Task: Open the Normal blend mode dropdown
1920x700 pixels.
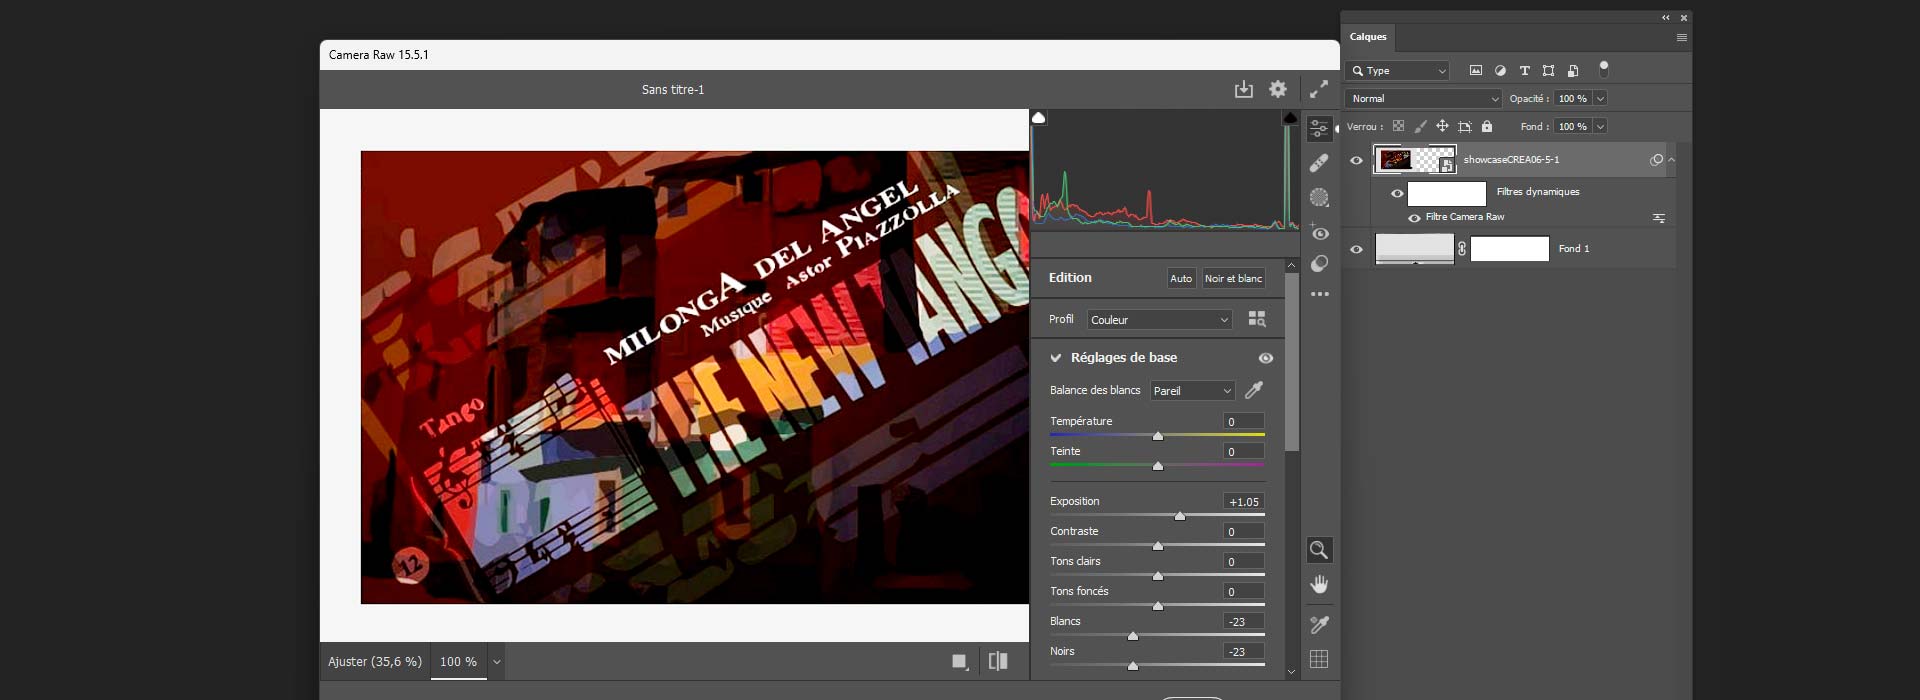Action: coord(1423,99)
